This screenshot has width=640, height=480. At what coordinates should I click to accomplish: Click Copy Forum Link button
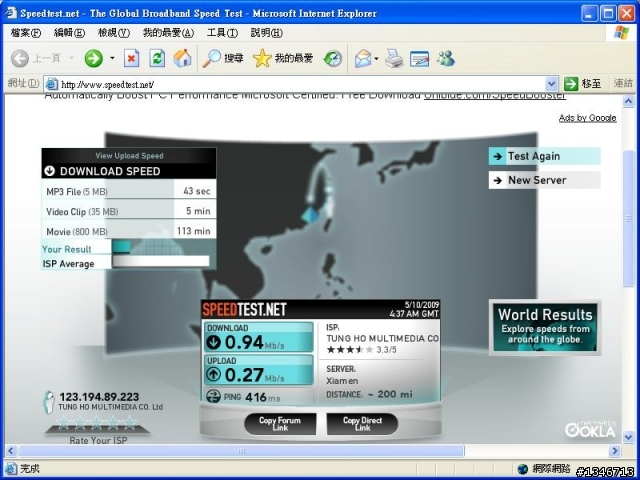coord(280,424)
